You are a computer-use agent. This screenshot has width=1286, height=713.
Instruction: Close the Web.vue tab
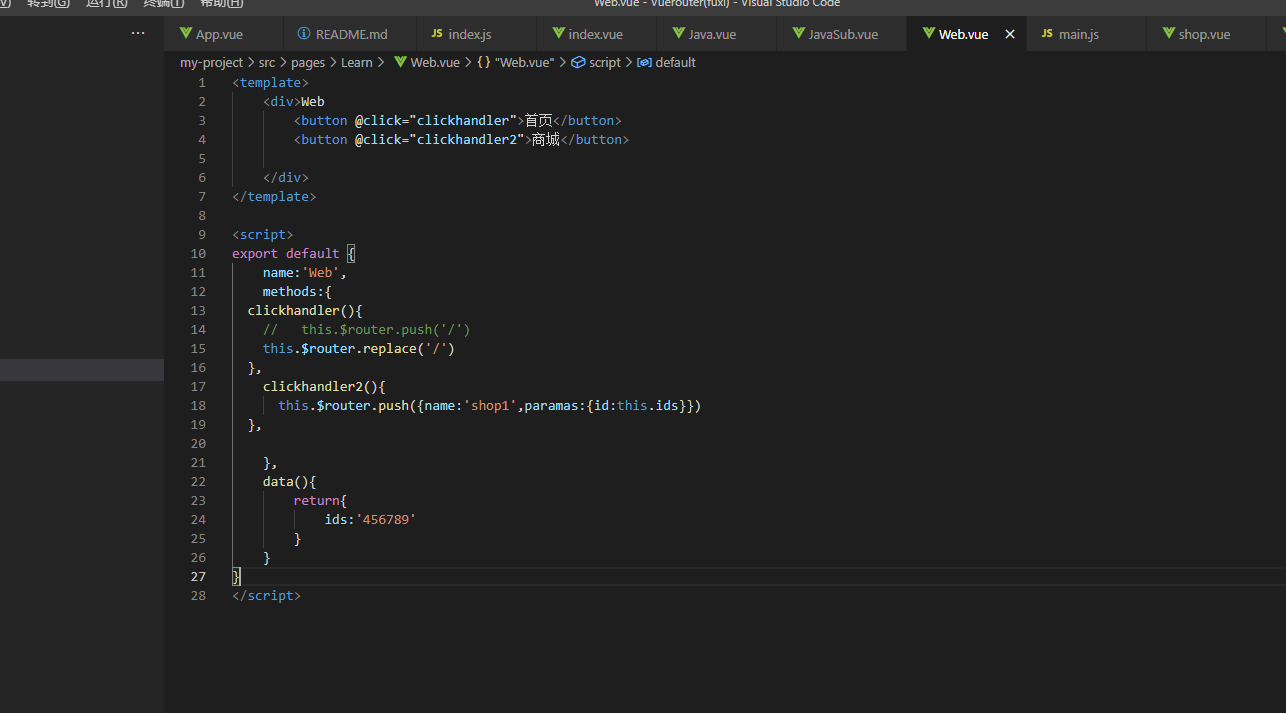click(x=1010, y=34)
